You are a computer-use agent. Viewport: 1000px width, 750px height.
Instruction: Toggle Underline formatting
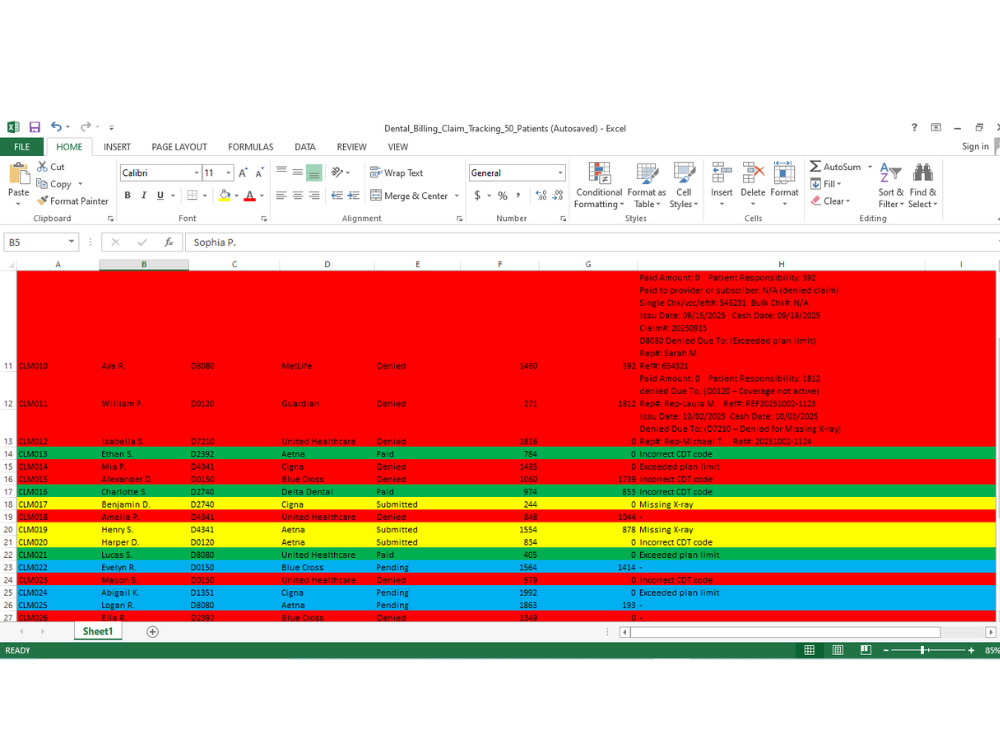(x=160, y=195)
